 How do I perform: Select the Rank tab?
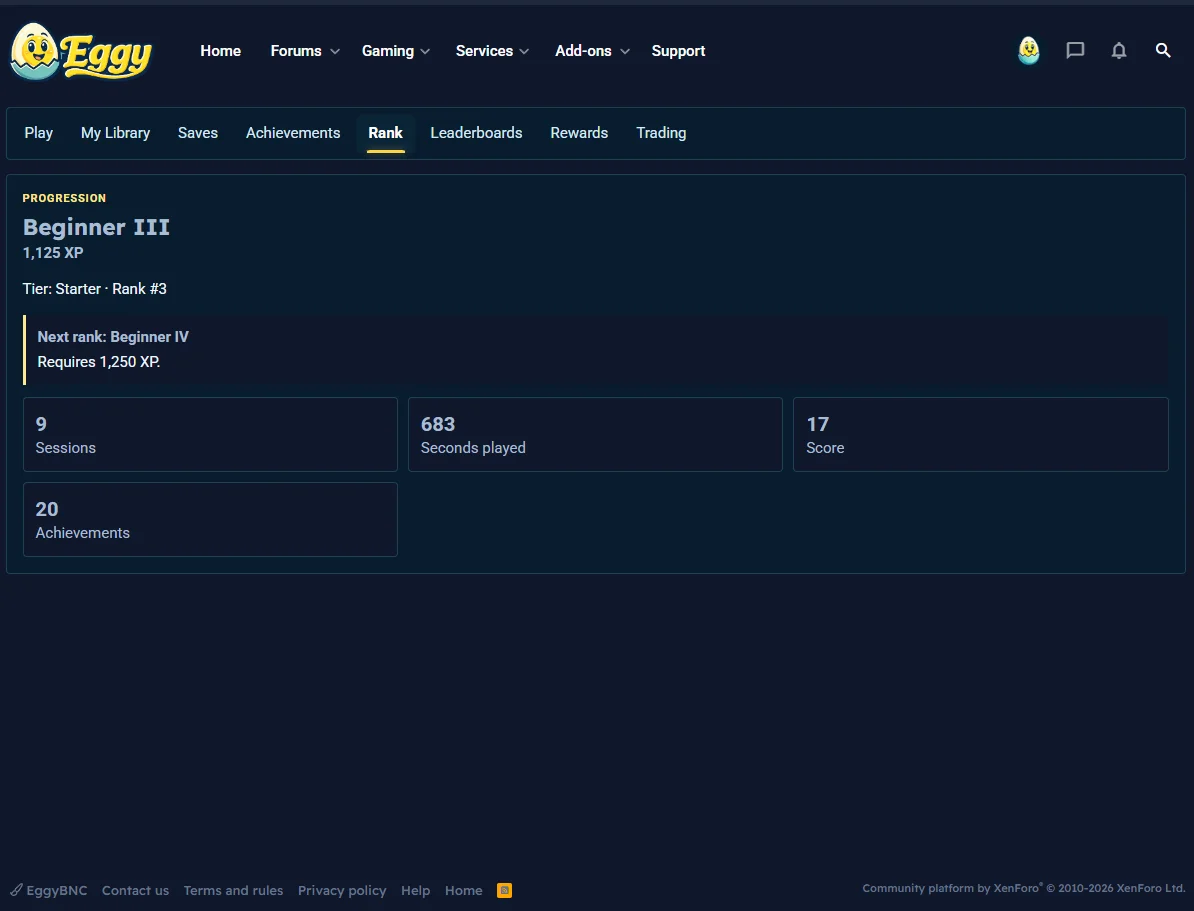pos(385,133)
